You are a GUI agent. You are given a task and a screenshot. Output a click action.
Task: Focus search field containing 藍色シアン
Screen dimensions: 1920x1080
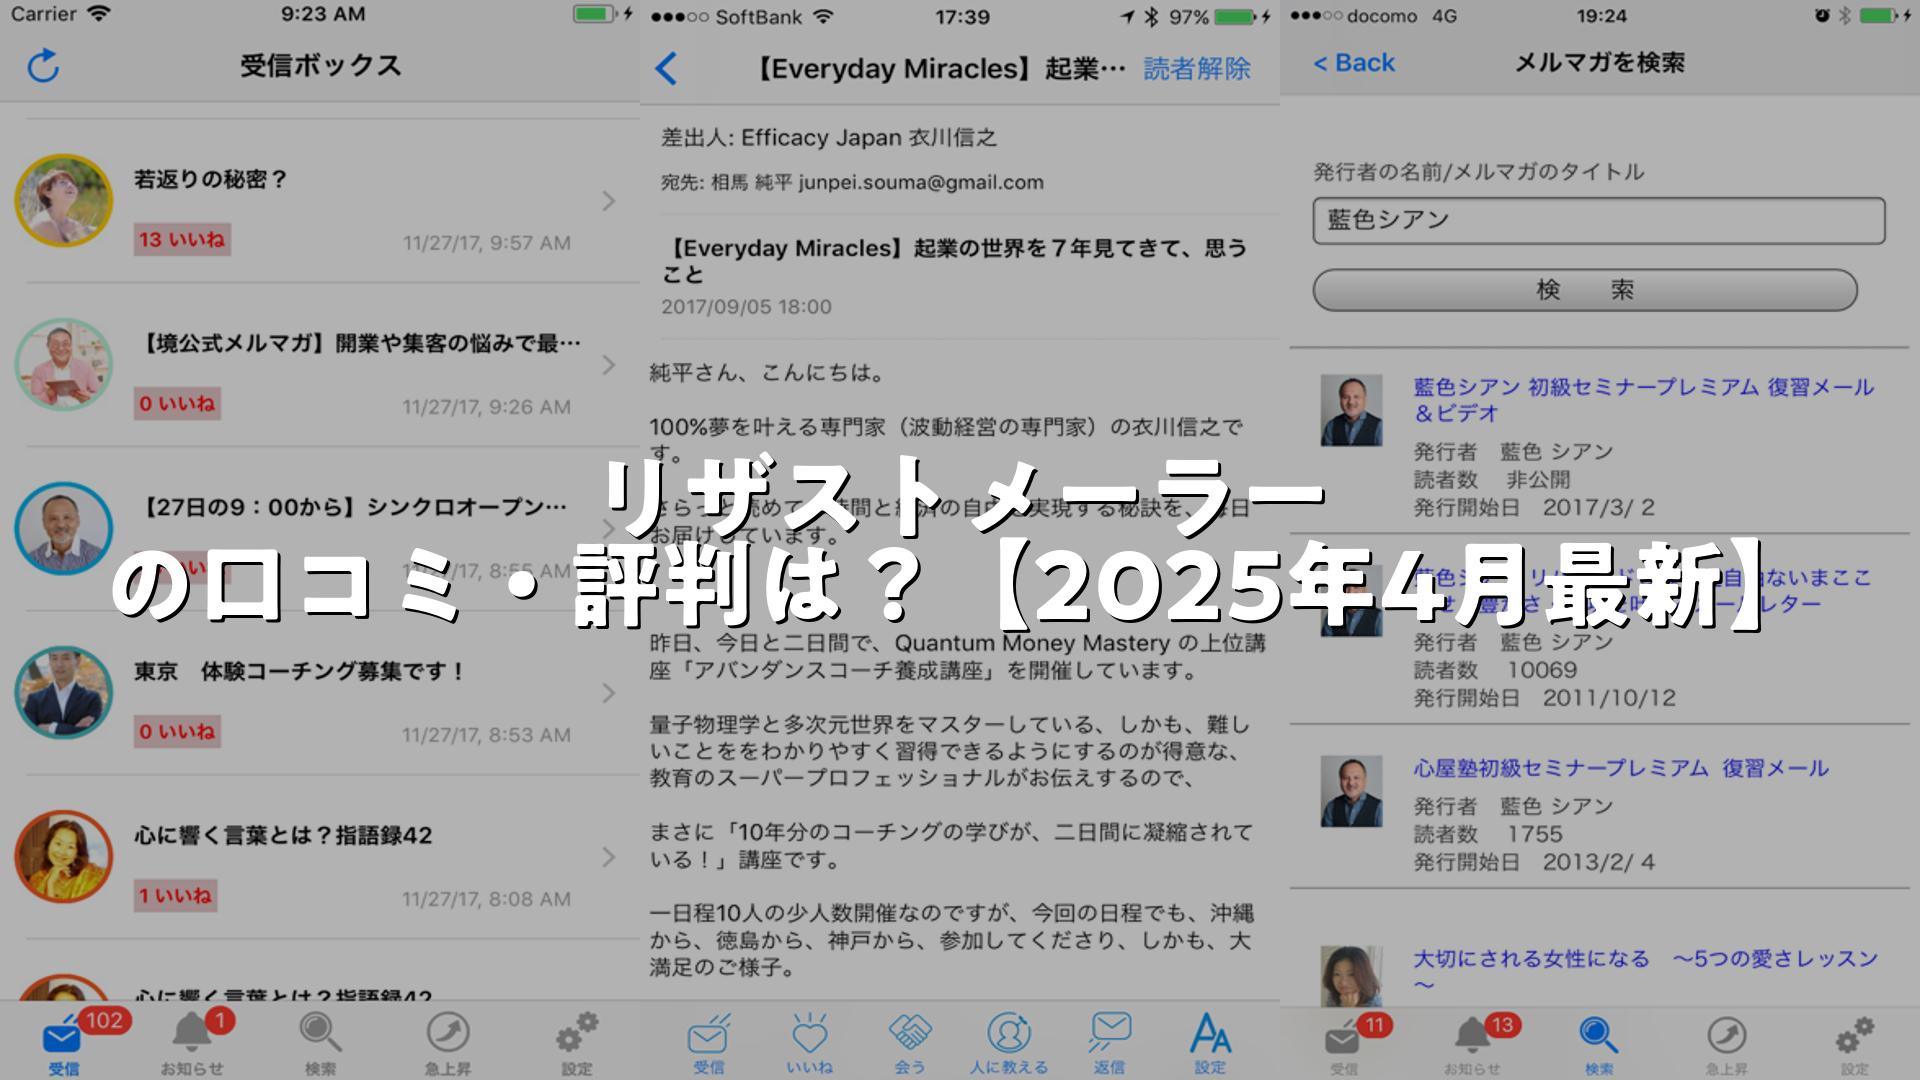[x=1599, y=221]
